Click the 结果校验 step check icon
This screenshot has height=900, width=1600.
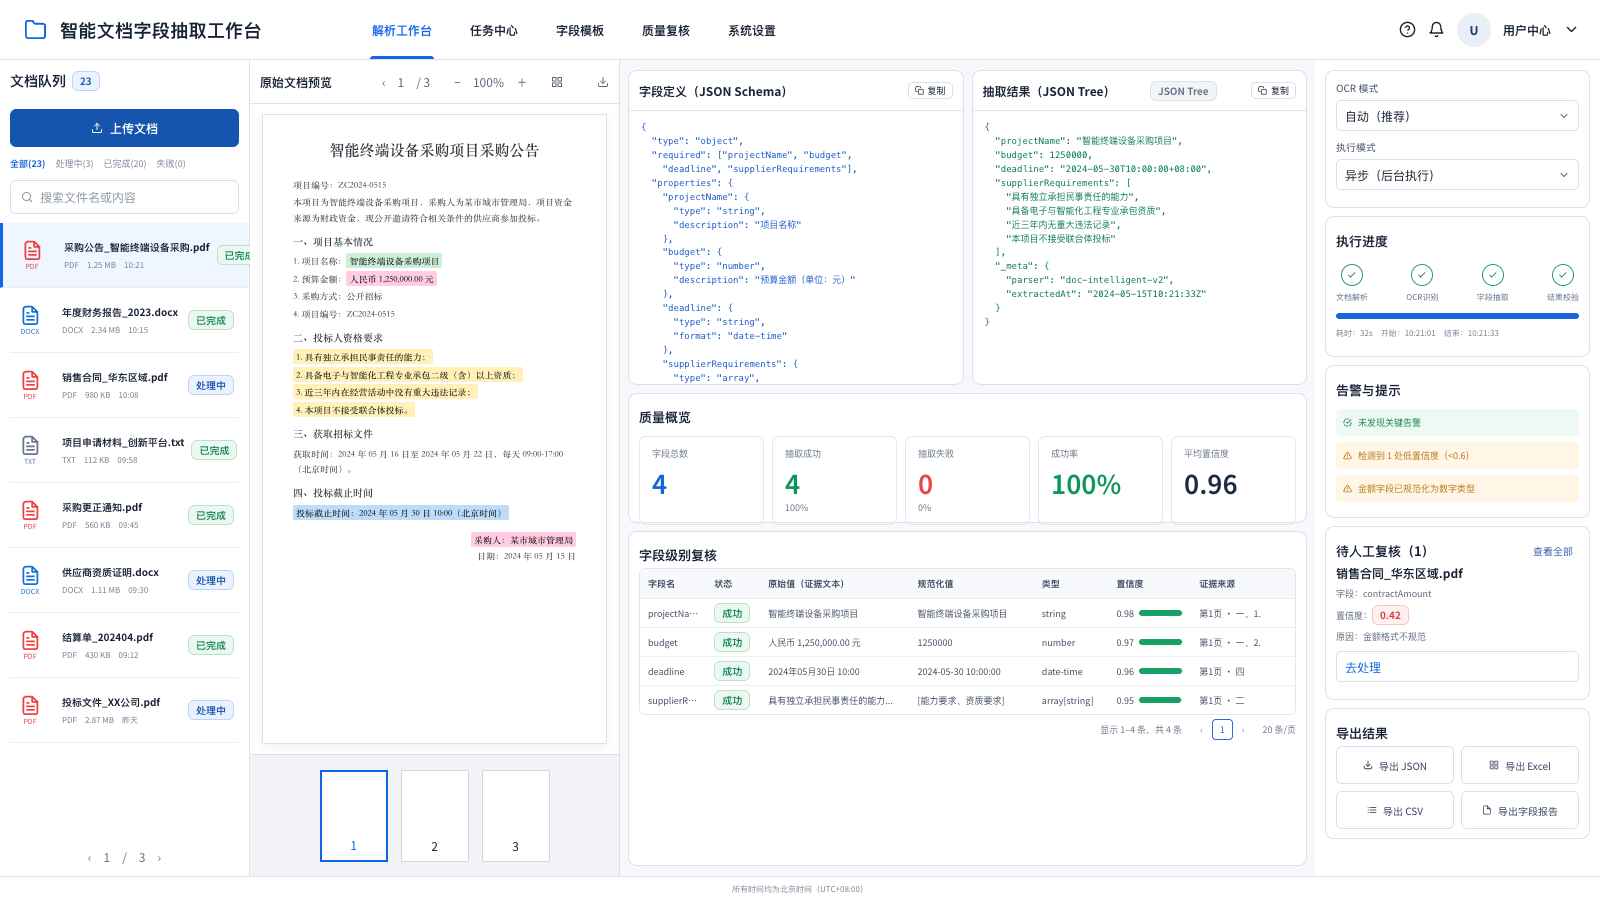(1563, 275)
